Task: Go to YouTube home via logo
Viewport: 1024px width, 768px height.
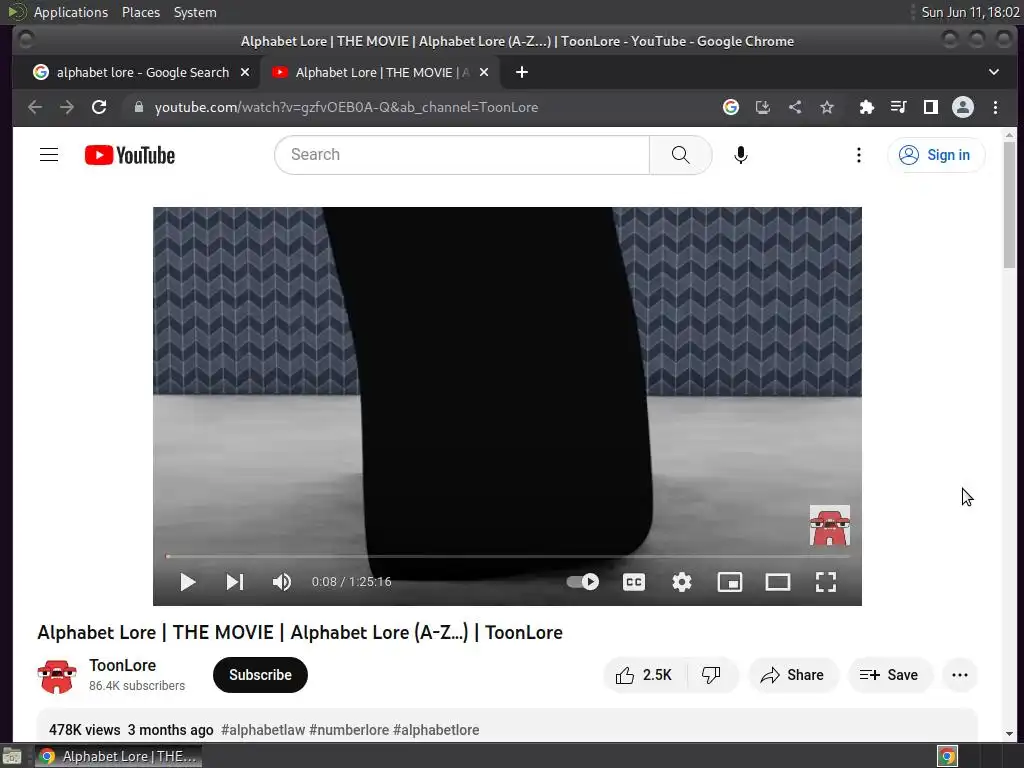Action: (130, 155)
